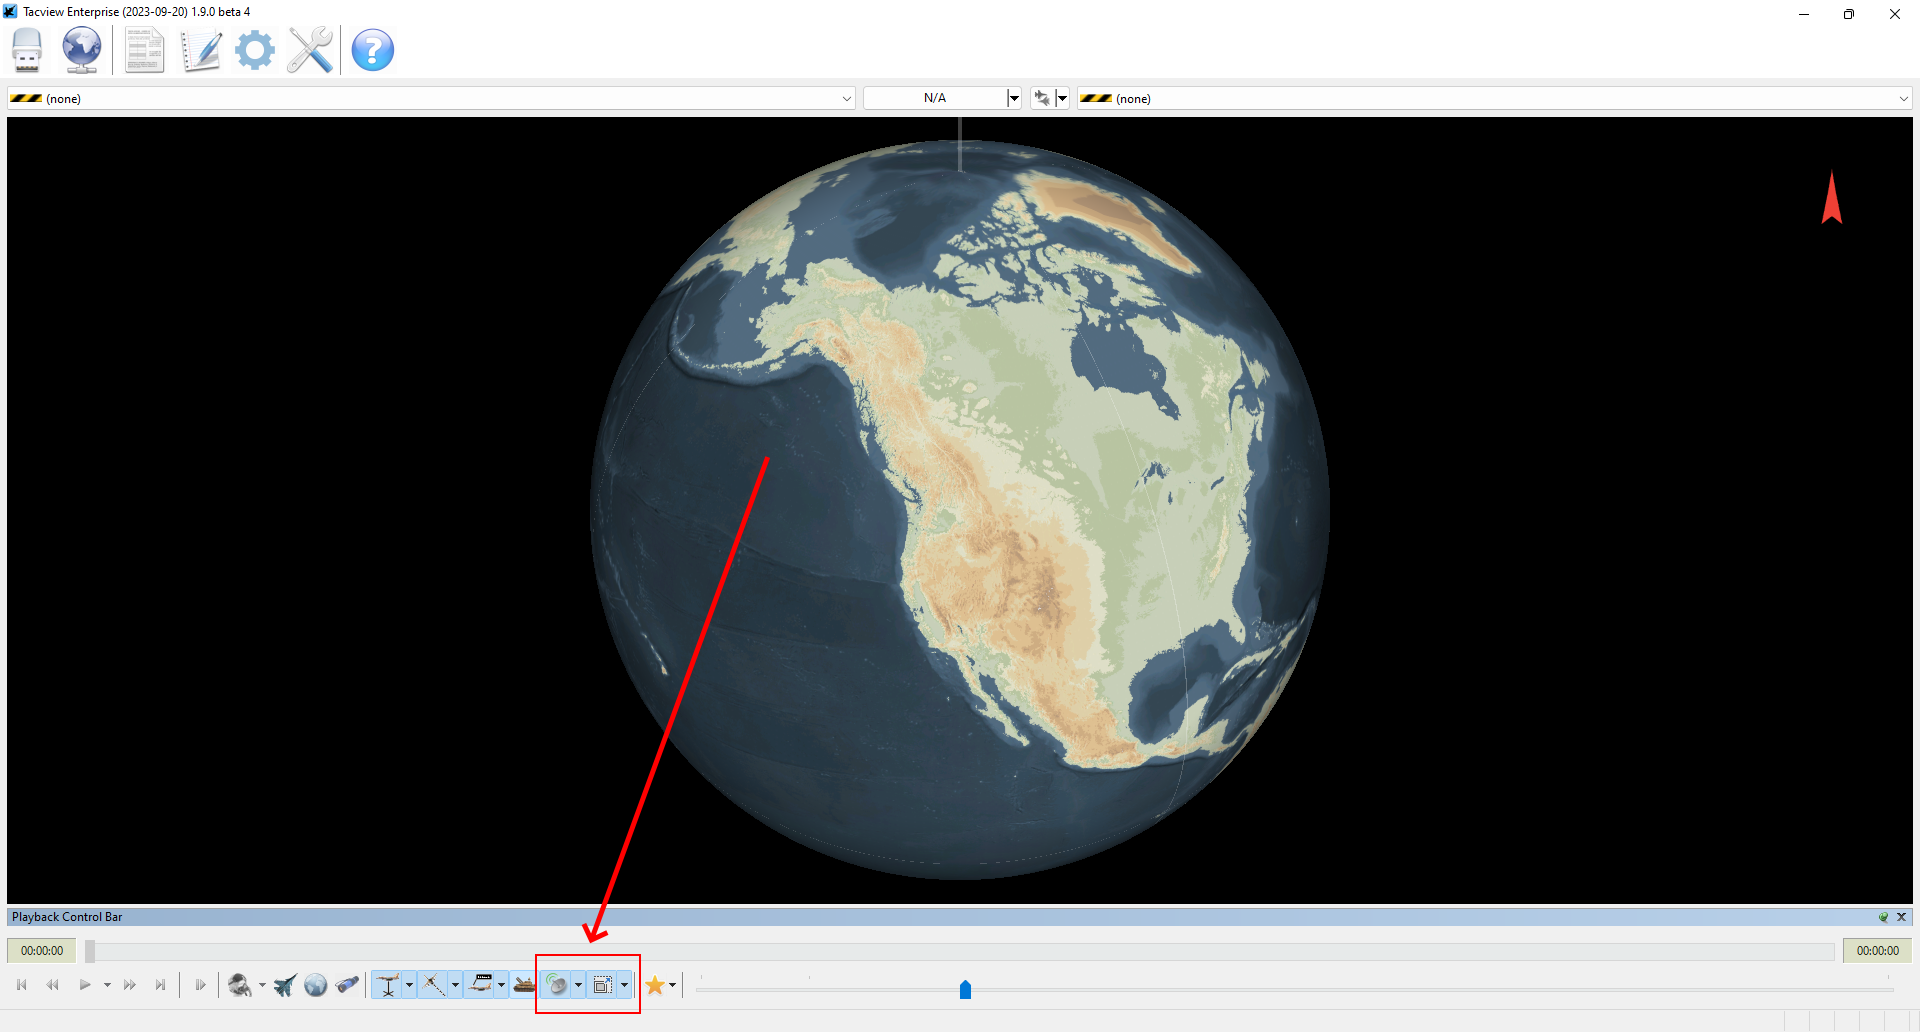Toggle aircraft altitude pole display

388,985
